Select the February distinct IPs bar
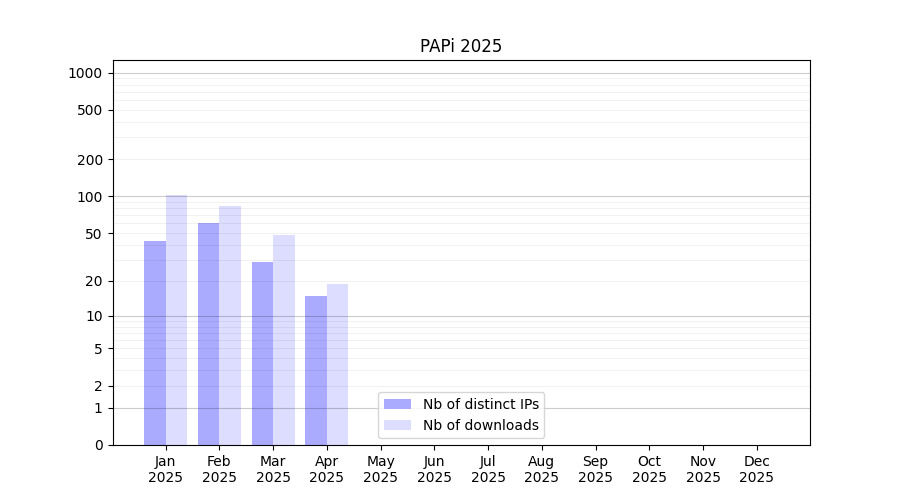The width and height of the screenshot is (900, 500). (x=208, y=334)
